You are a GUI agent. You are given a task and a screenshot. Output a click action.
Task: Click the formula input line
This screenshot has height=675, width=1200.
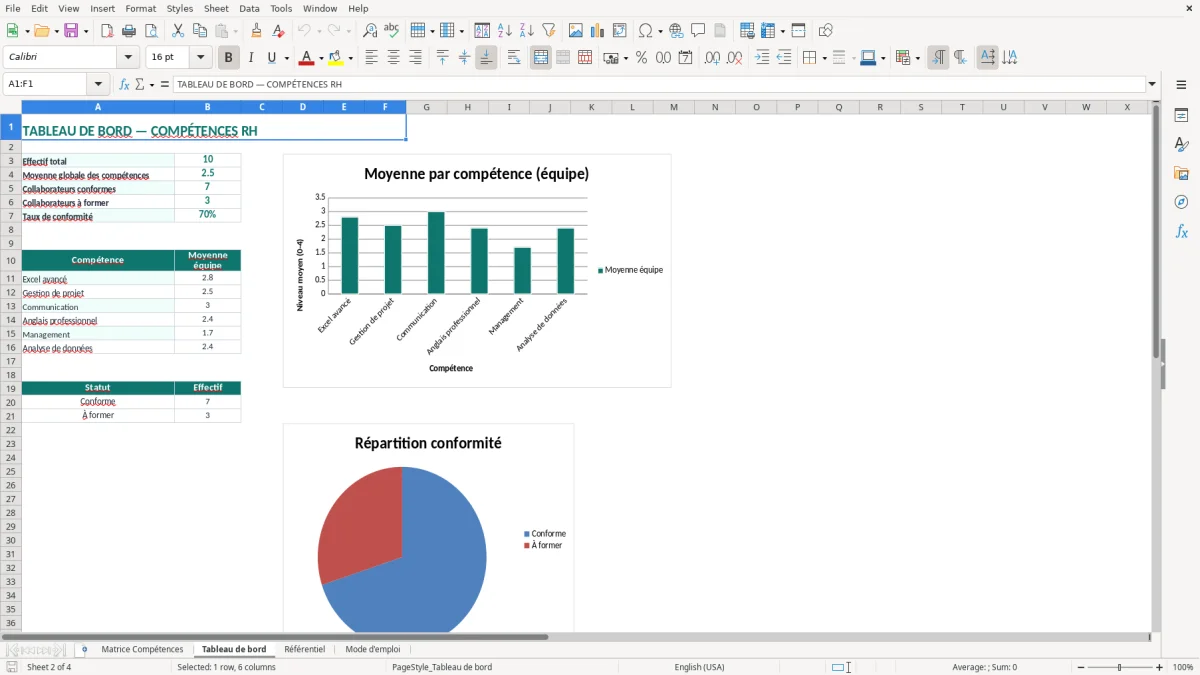(x=659, y=85)
